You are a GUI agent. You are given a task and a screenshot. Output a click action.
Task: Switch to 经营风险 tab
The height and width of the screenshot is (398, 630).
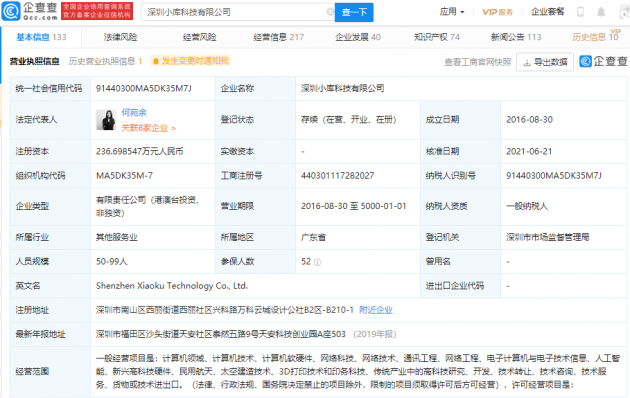click(199, 37)
